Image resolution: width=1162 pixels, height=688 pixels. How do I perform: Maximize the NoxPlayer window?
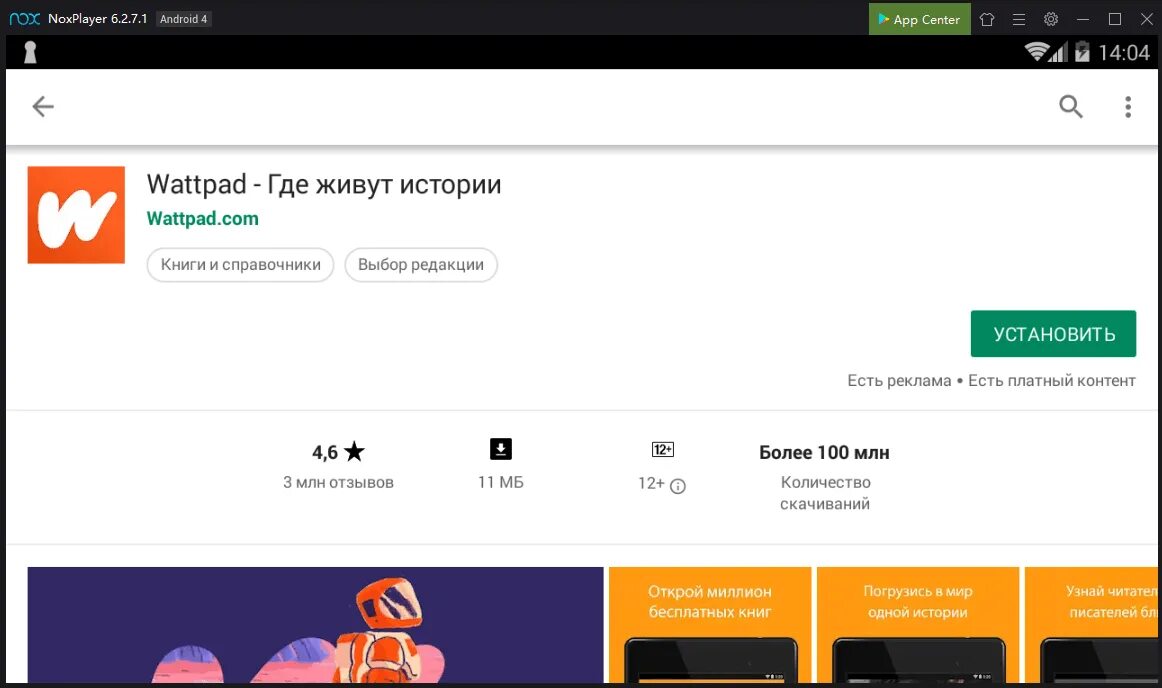[1115, 19]
